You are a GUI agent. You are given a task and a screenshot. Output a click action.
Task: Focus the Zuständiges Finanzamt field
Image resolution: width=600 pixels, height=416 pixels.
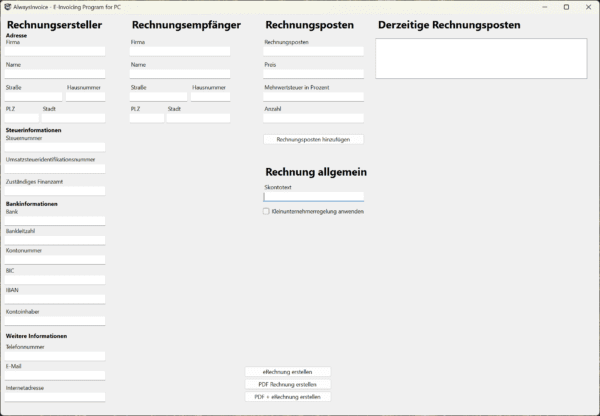click(x=55, y=190)
